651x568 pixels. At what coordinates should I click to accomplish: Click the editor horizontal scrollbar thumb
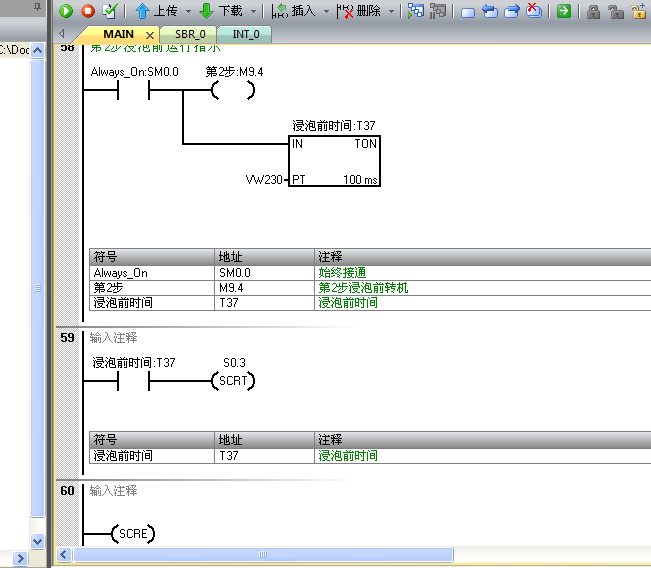(263, 554)
